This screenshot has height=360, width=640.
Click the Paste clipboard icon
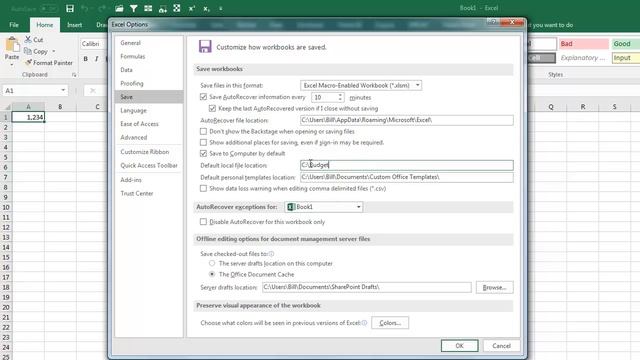12,45
